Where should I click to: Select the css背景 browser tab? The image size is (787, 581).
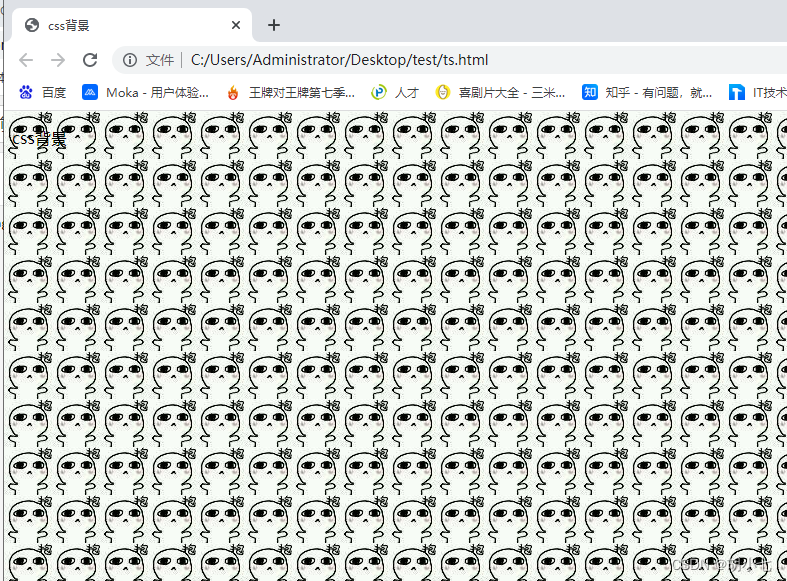tap(133, 25)
